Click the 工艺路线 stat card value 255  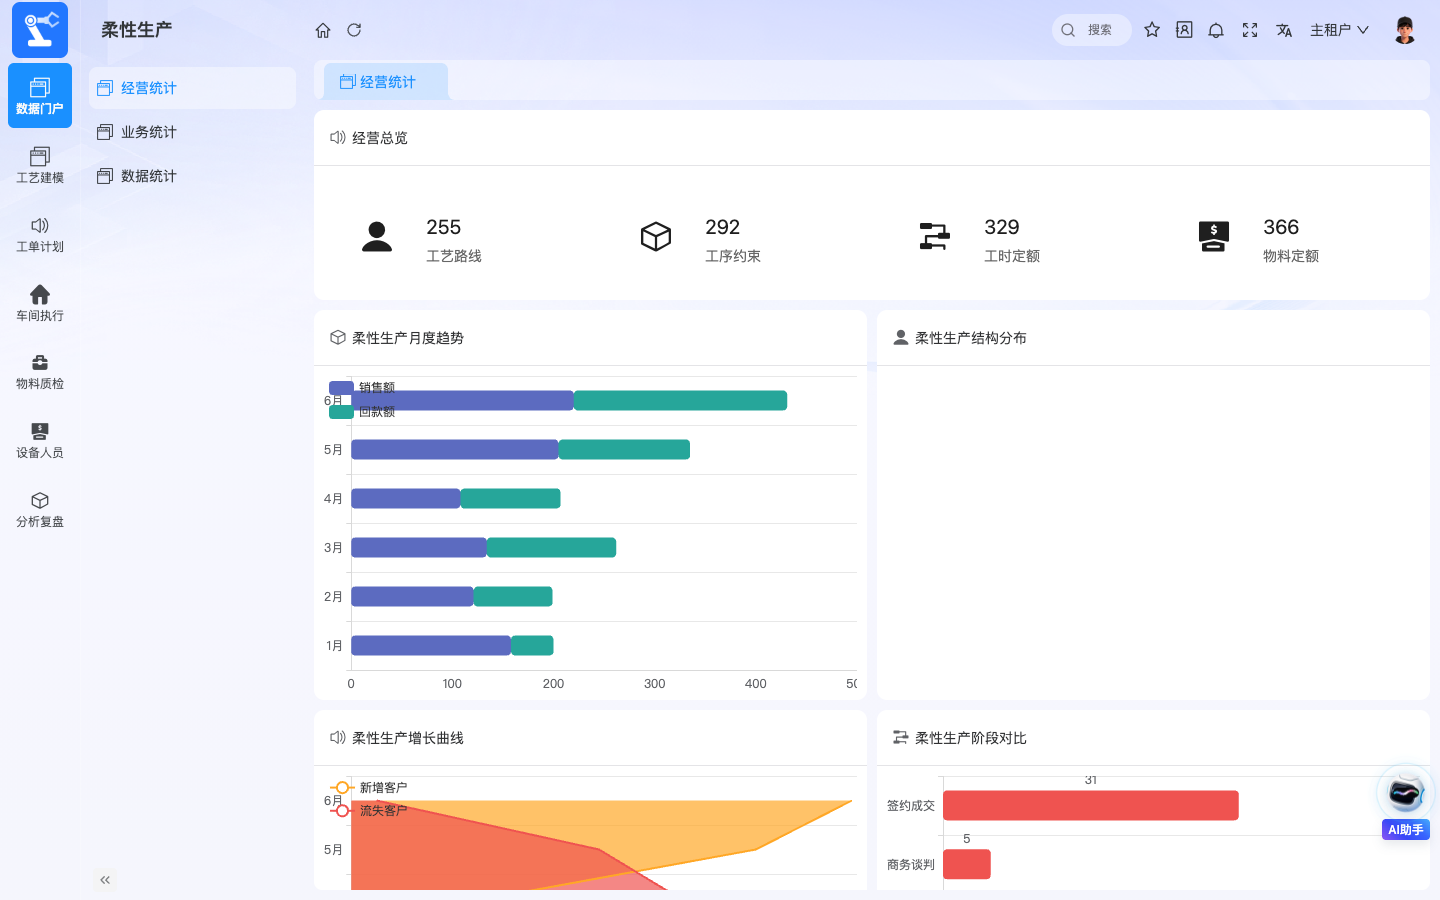(x=444, y=227)
